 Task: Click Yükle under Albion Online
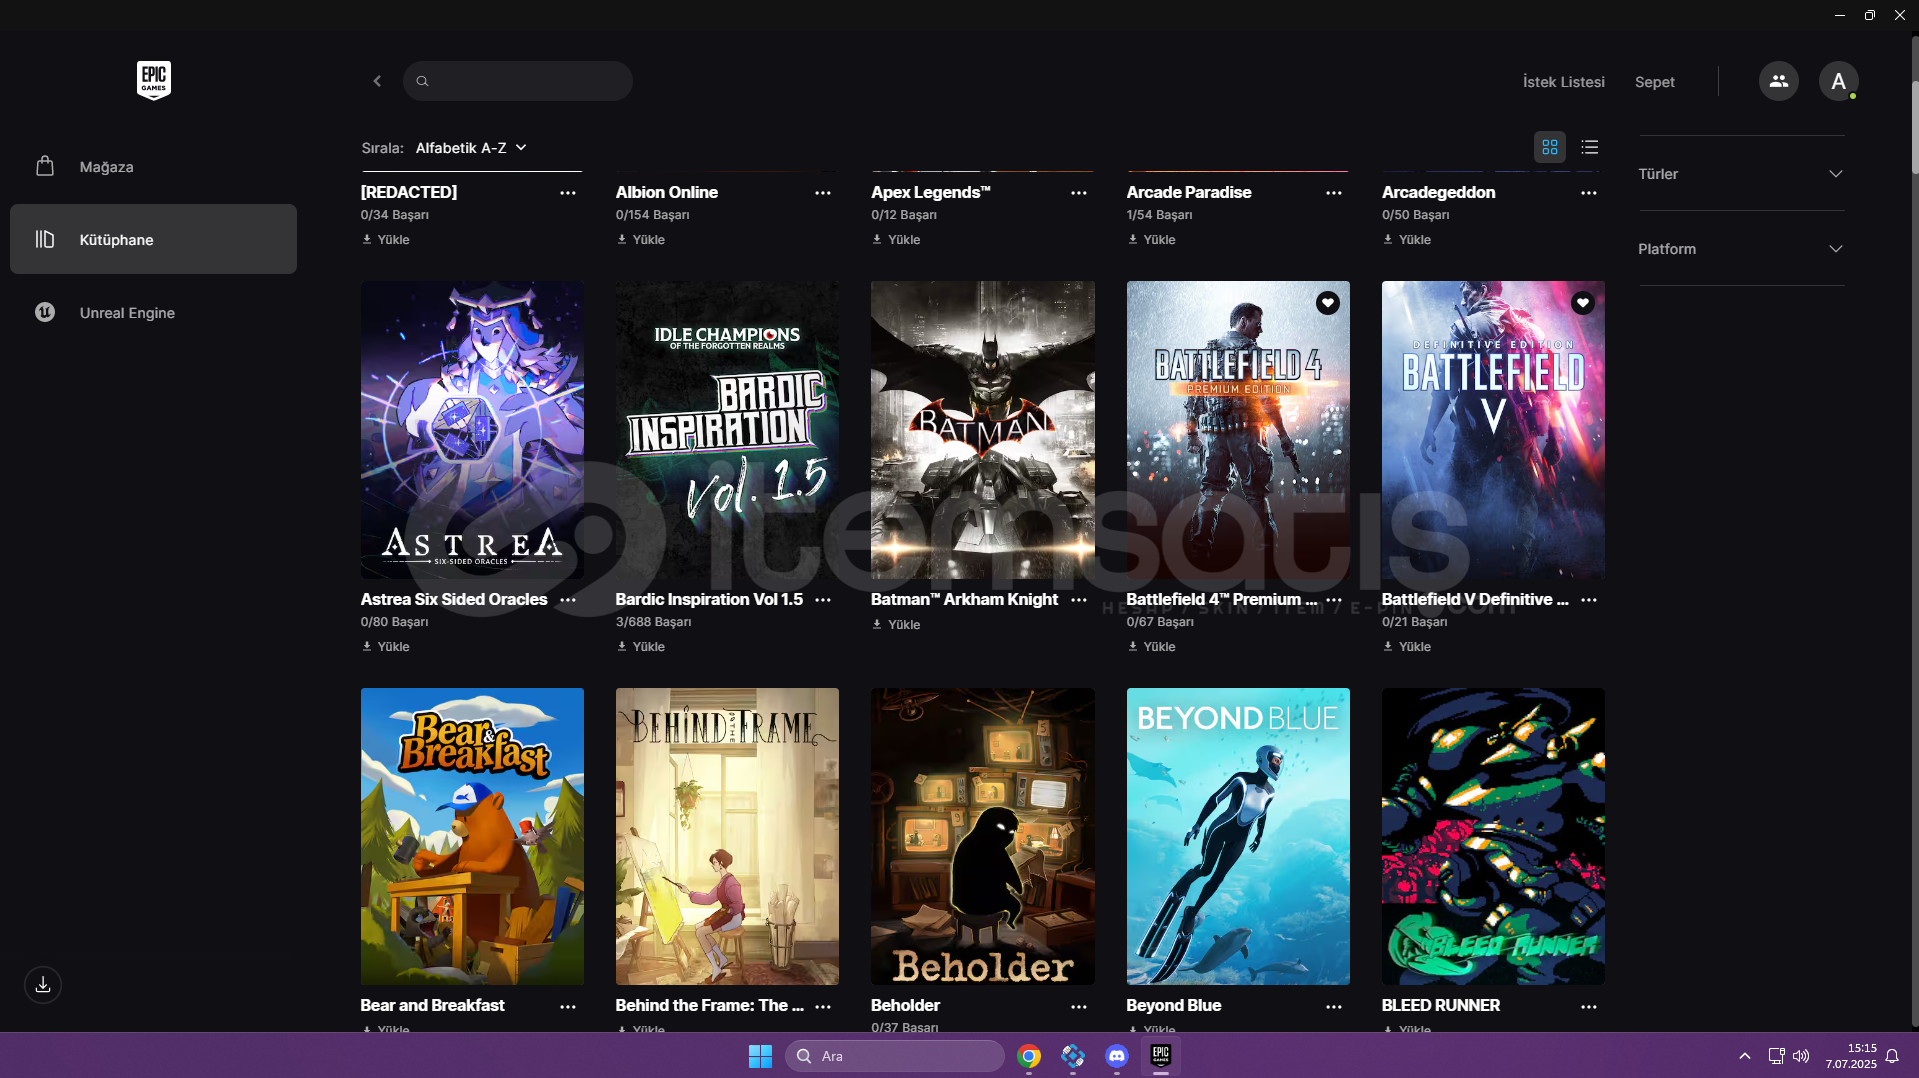pyautogui.click(x=641, y=239)
